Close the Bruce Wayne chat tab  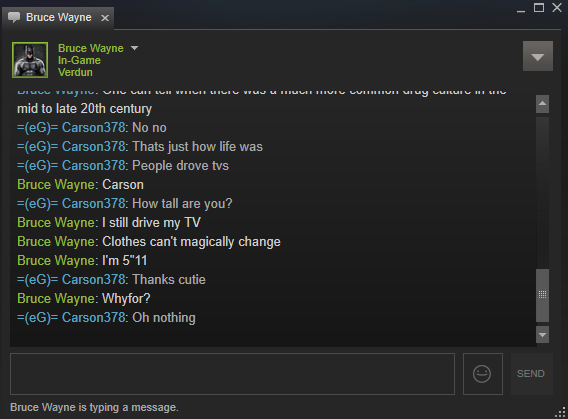pyautogui.click(x=105, y=18)
